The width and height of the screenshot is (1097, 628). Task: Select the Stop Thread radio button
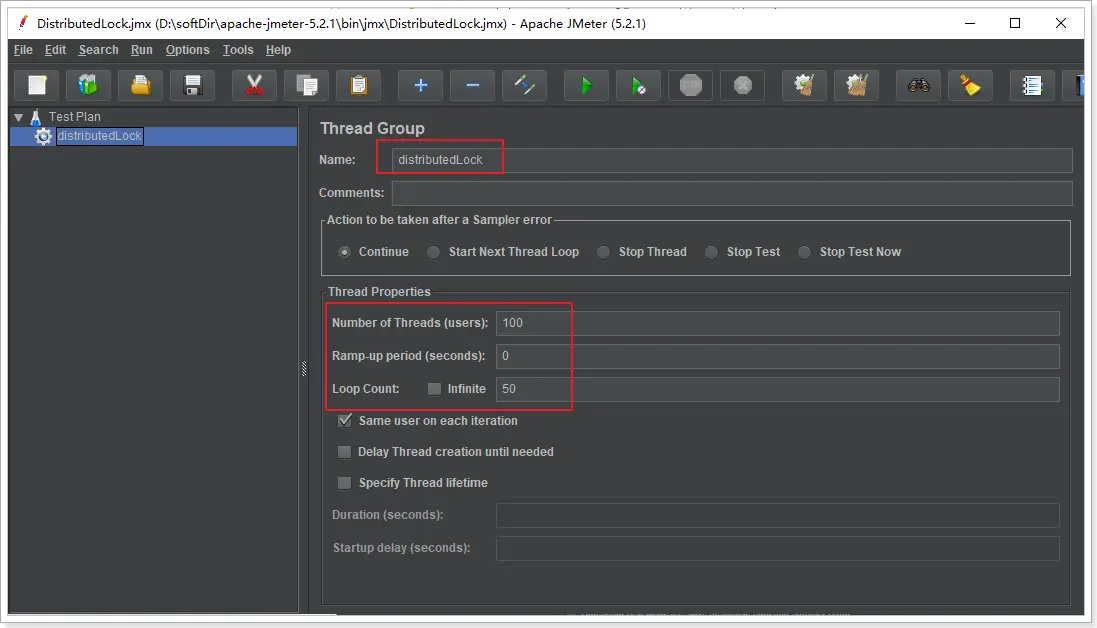coord(604,252)
